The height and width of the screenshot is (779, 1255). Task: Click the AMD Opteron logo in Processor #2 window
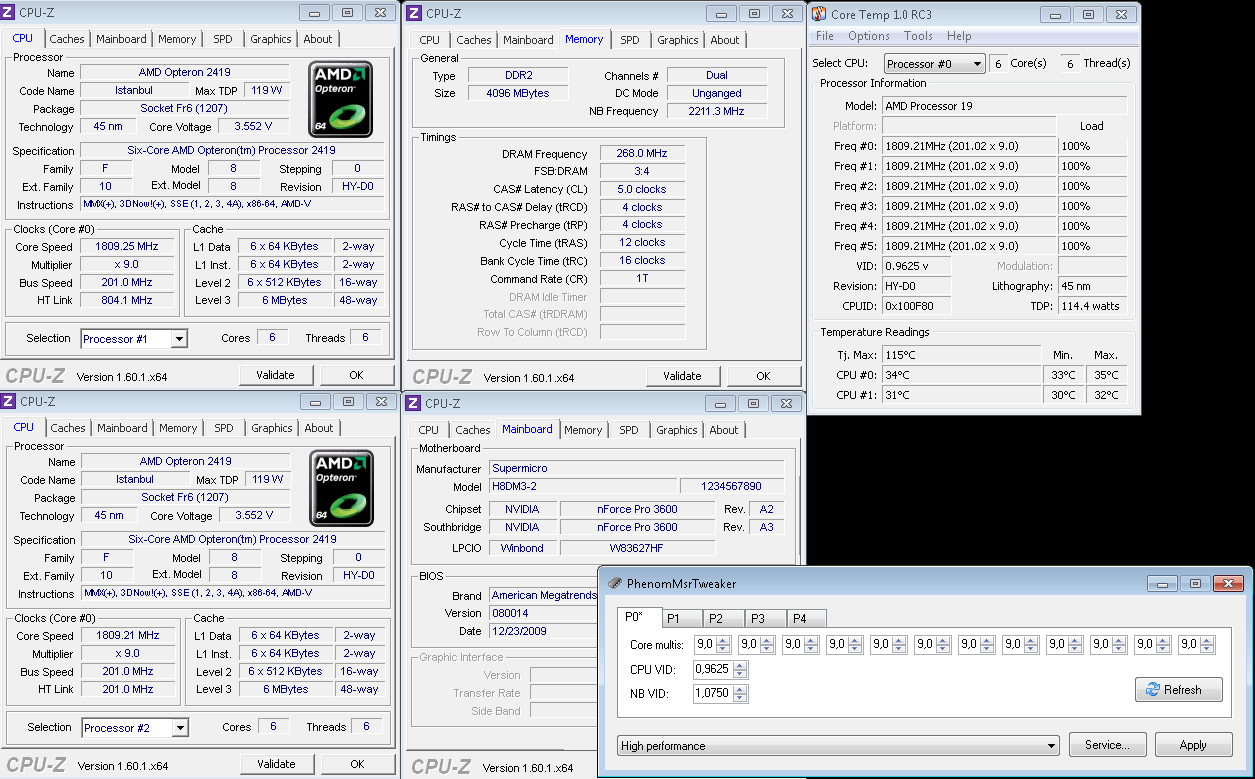point(342,487)
